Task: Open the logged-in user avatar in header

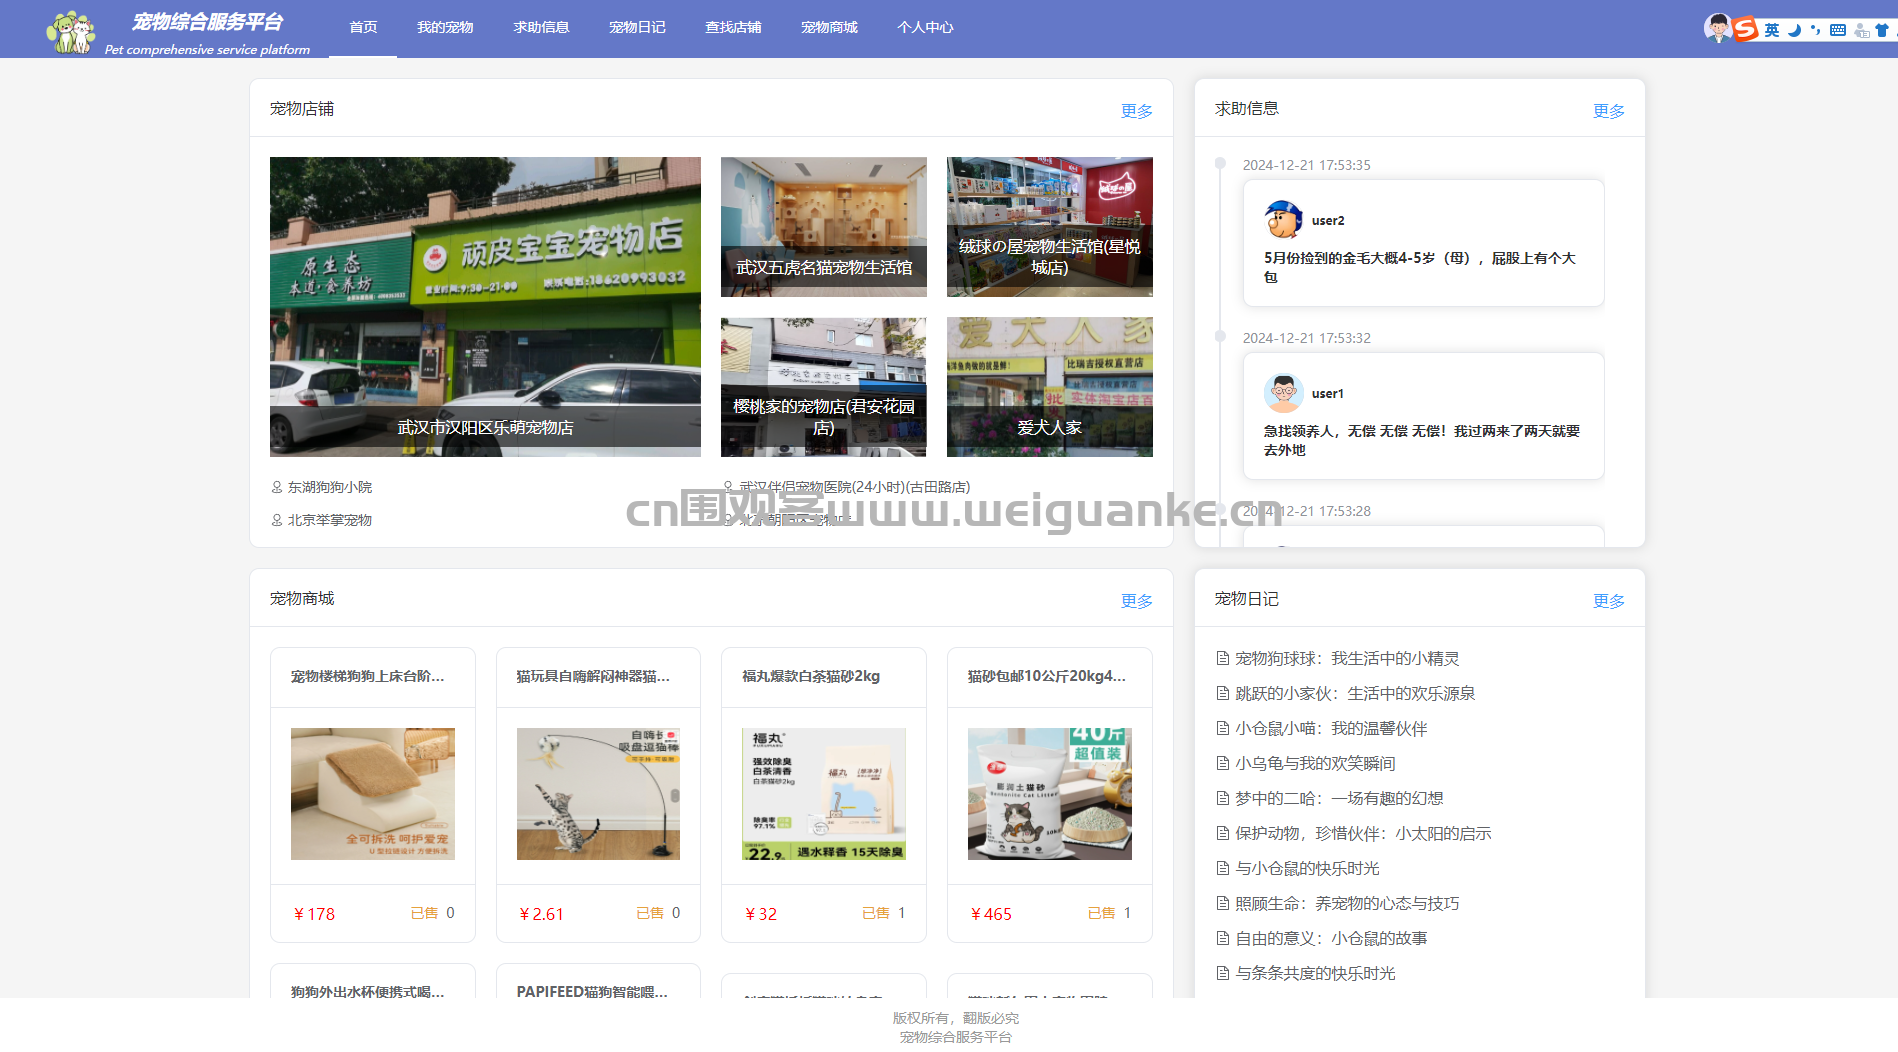Action: [x=1718, y=28]
